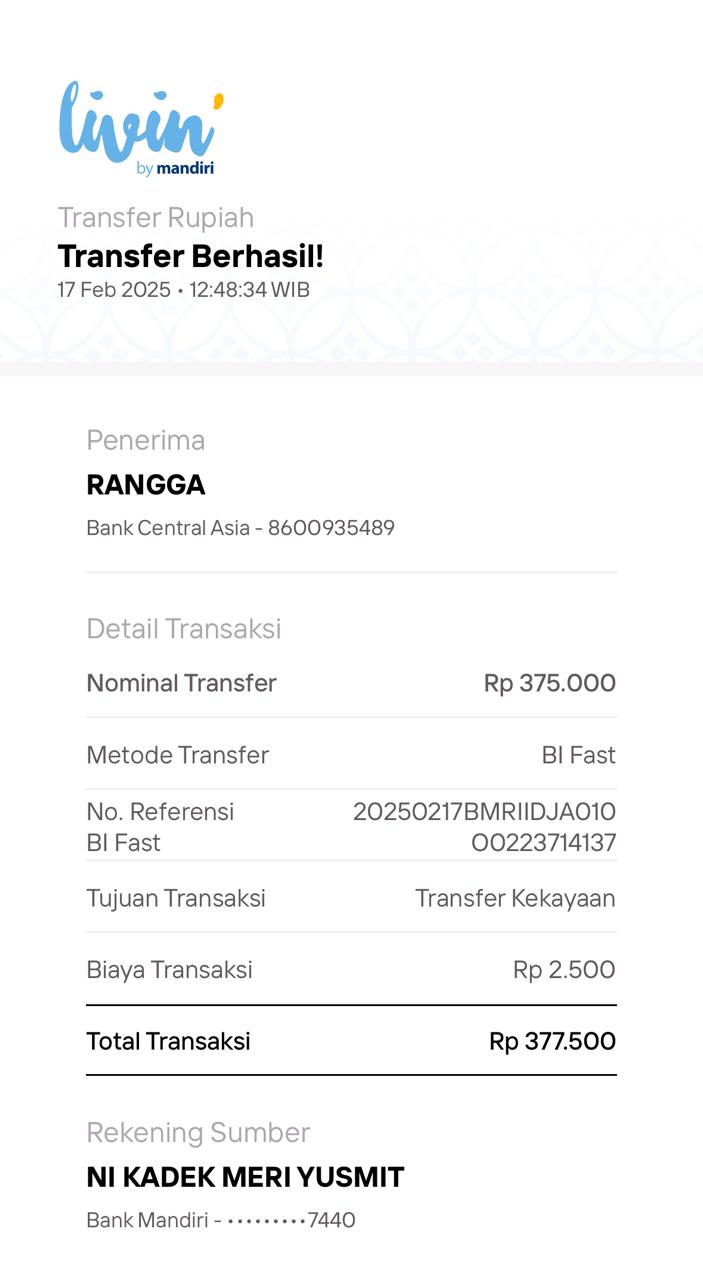
Task: Click the "Transfer Berhasil!" heading
Action: pyautogui.click(x=190, y=256)
